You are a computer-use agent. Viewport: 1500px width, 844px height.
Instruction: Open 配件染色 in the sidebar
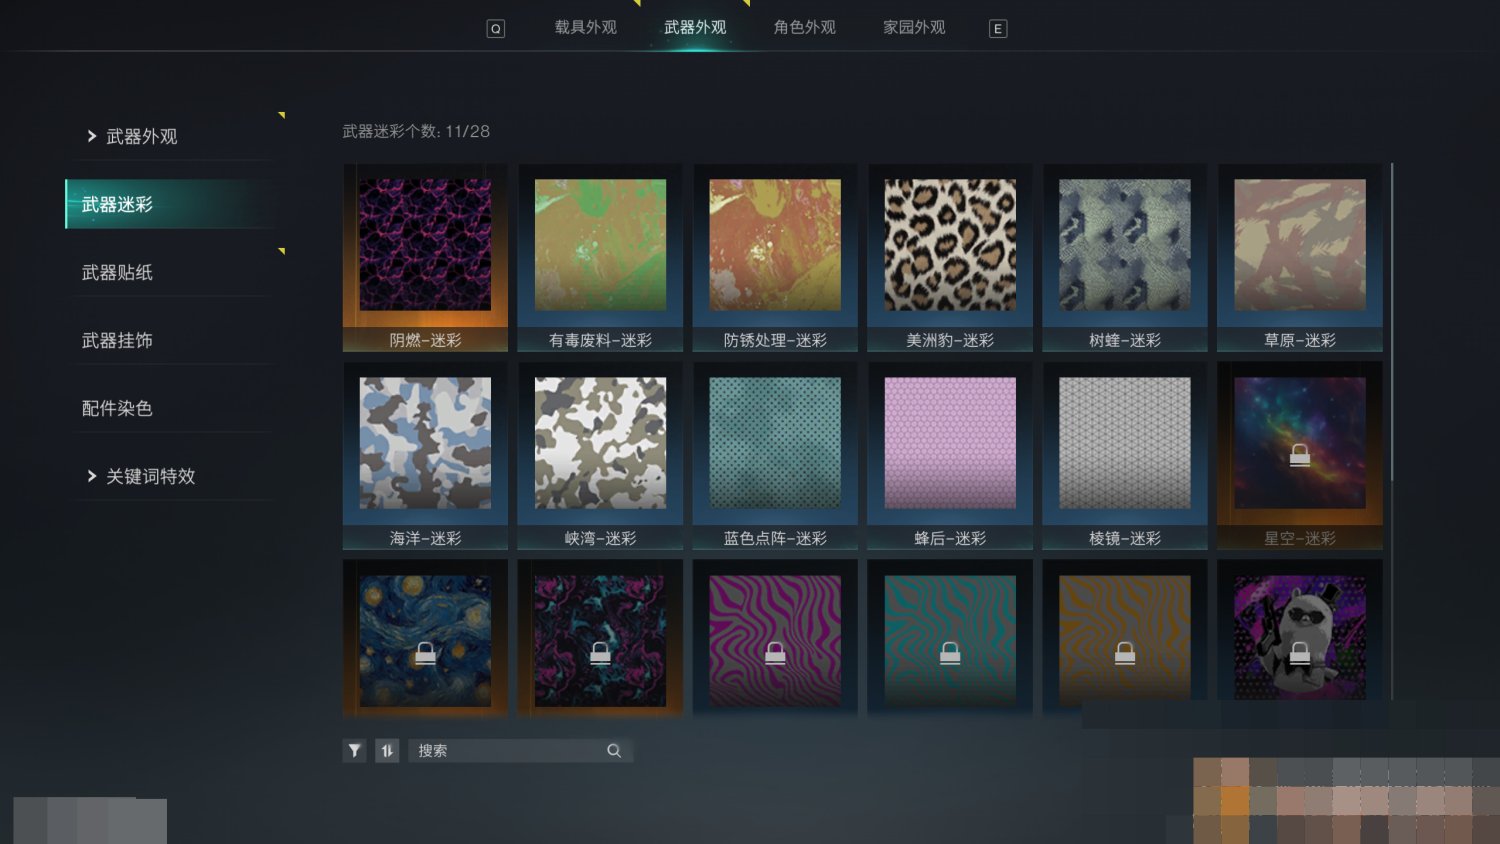tap(172, 408)
